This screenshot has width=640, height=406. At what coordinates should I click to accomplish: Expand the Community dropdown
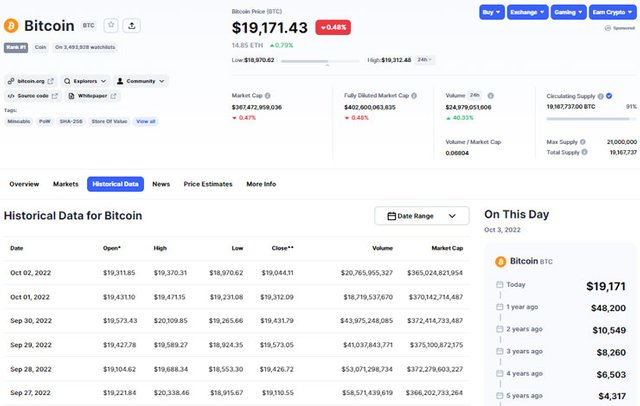tap(140, 81)
